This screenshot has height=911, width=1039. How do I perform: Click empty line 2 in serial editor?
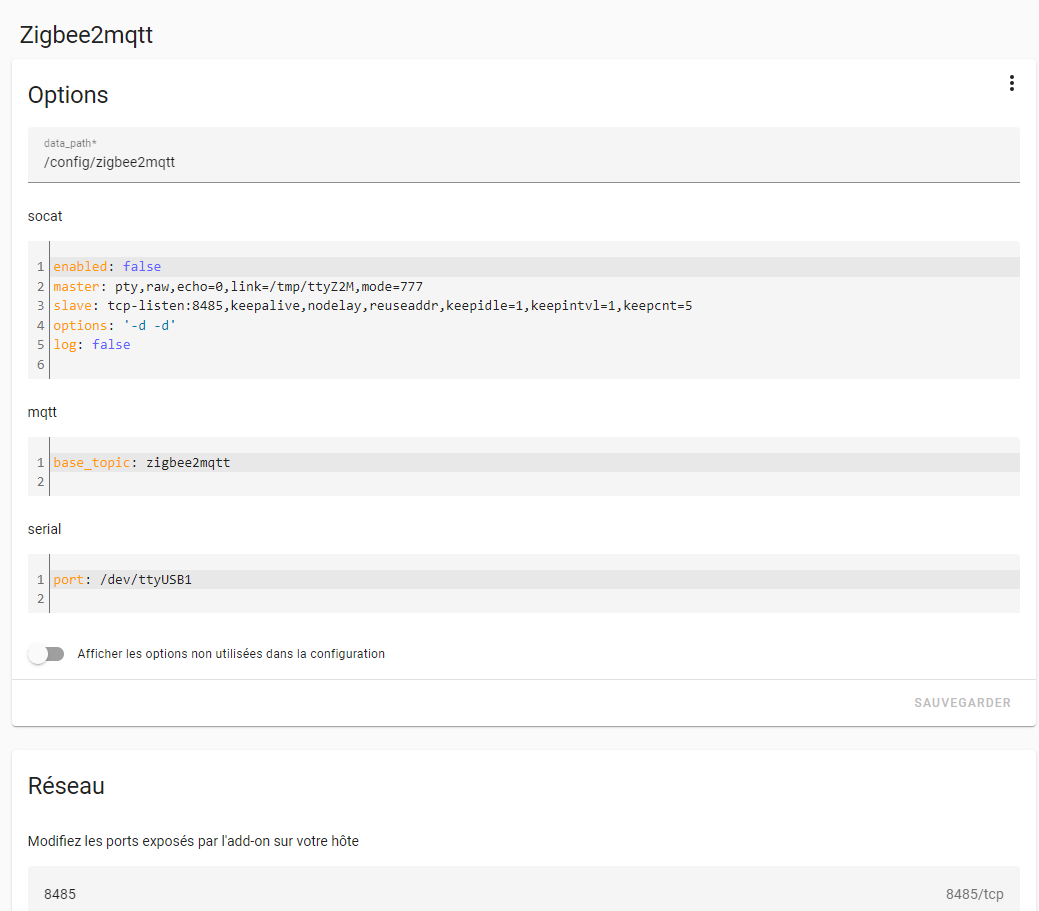(x=535, y=599)
